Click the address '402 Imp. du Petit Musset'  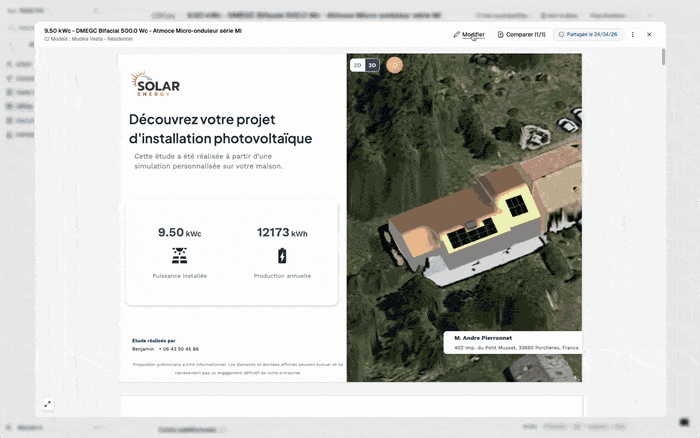pos(485,347)
